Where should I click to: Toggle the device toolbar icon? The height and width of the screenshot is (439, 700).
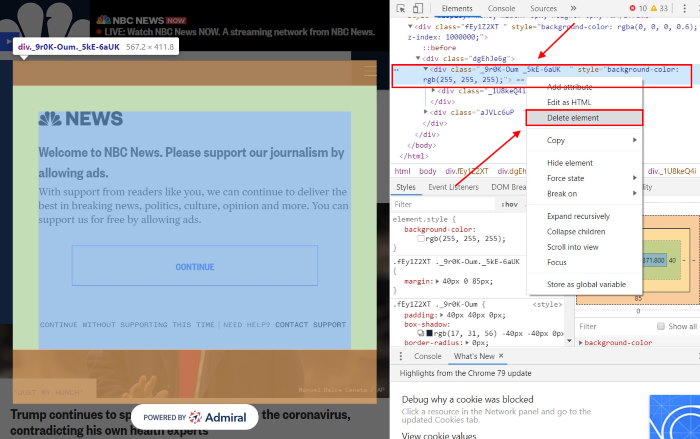pos(417,8)
